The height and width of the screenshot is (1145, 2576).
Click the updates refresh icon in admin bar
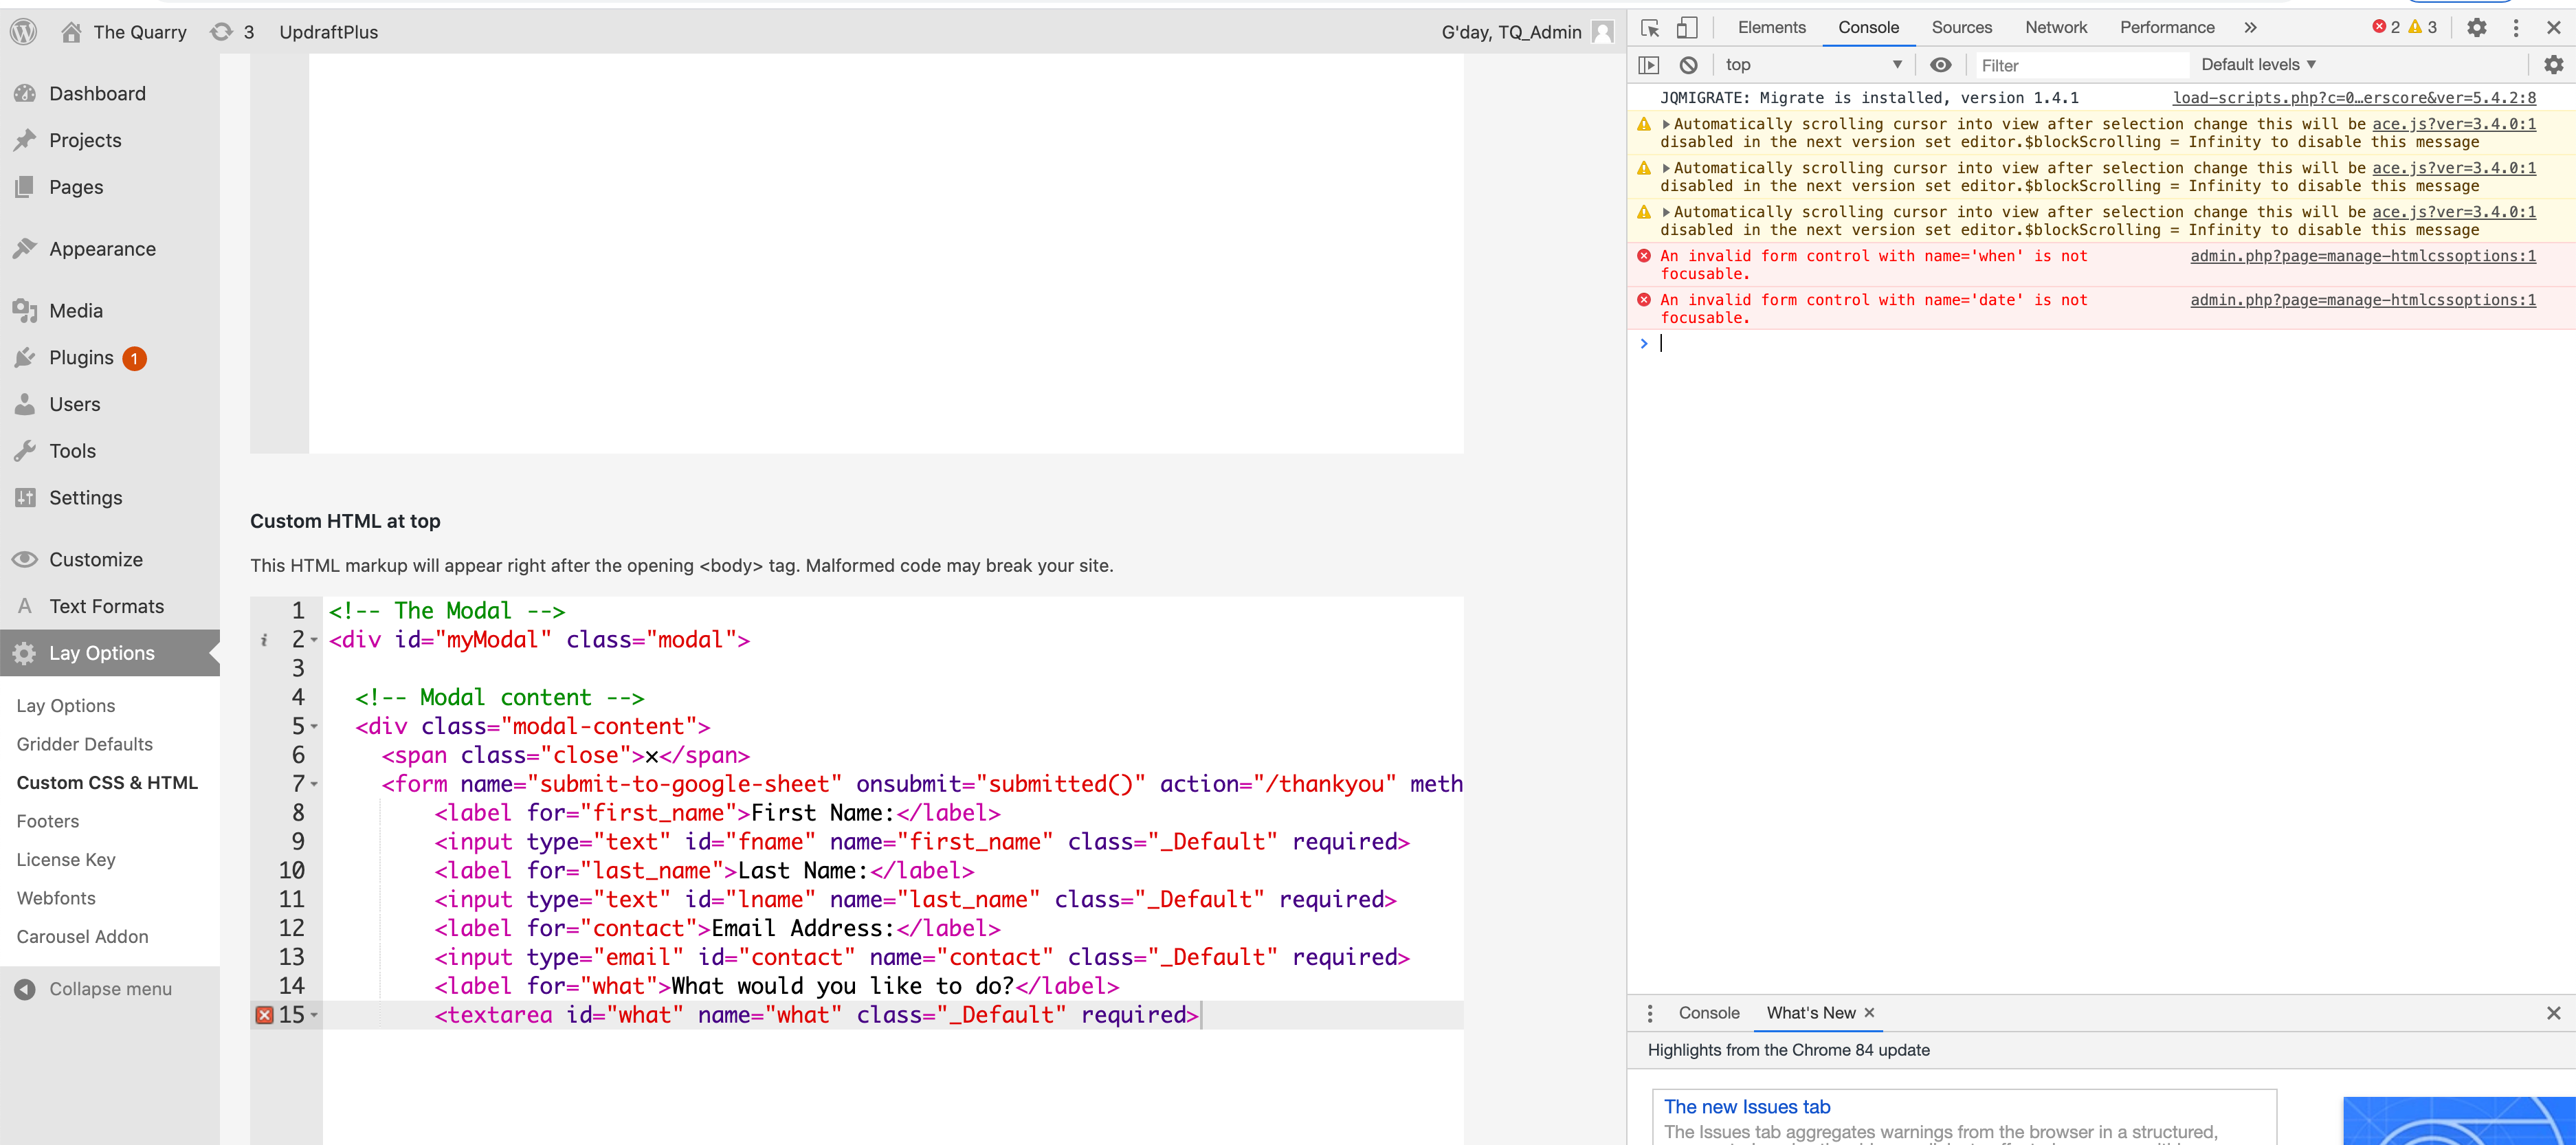(x=221, y=32)
